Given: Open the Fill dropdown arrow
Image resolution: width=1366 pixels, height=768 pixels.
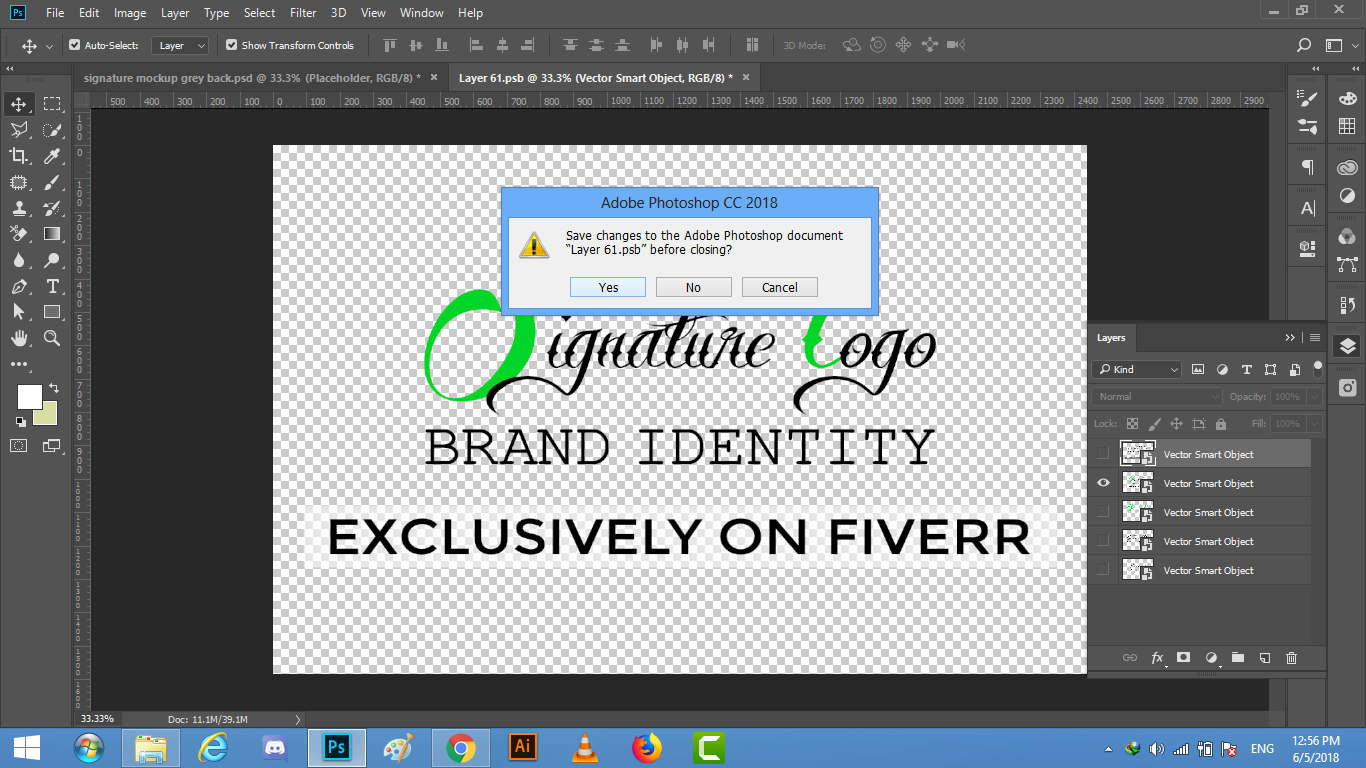Looking at the screenshot, I should [1313, 424].
